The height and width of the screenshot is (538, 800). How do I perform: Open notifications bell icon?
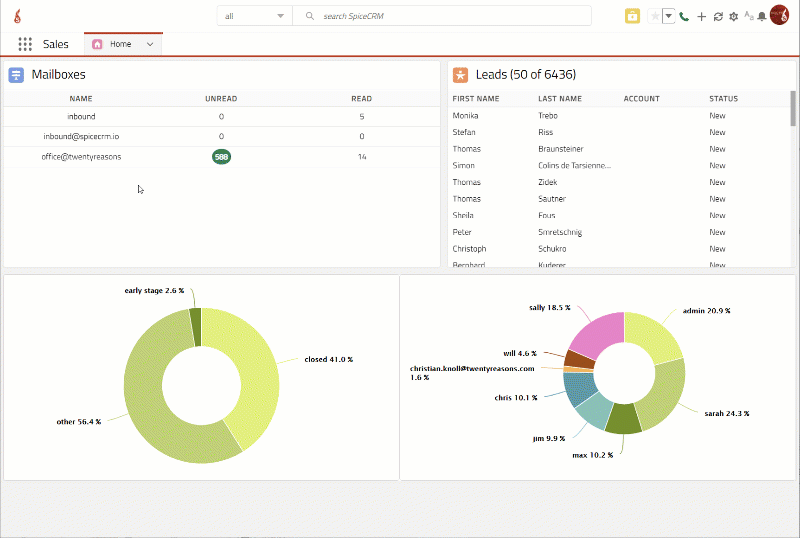(x=762, y=16)
